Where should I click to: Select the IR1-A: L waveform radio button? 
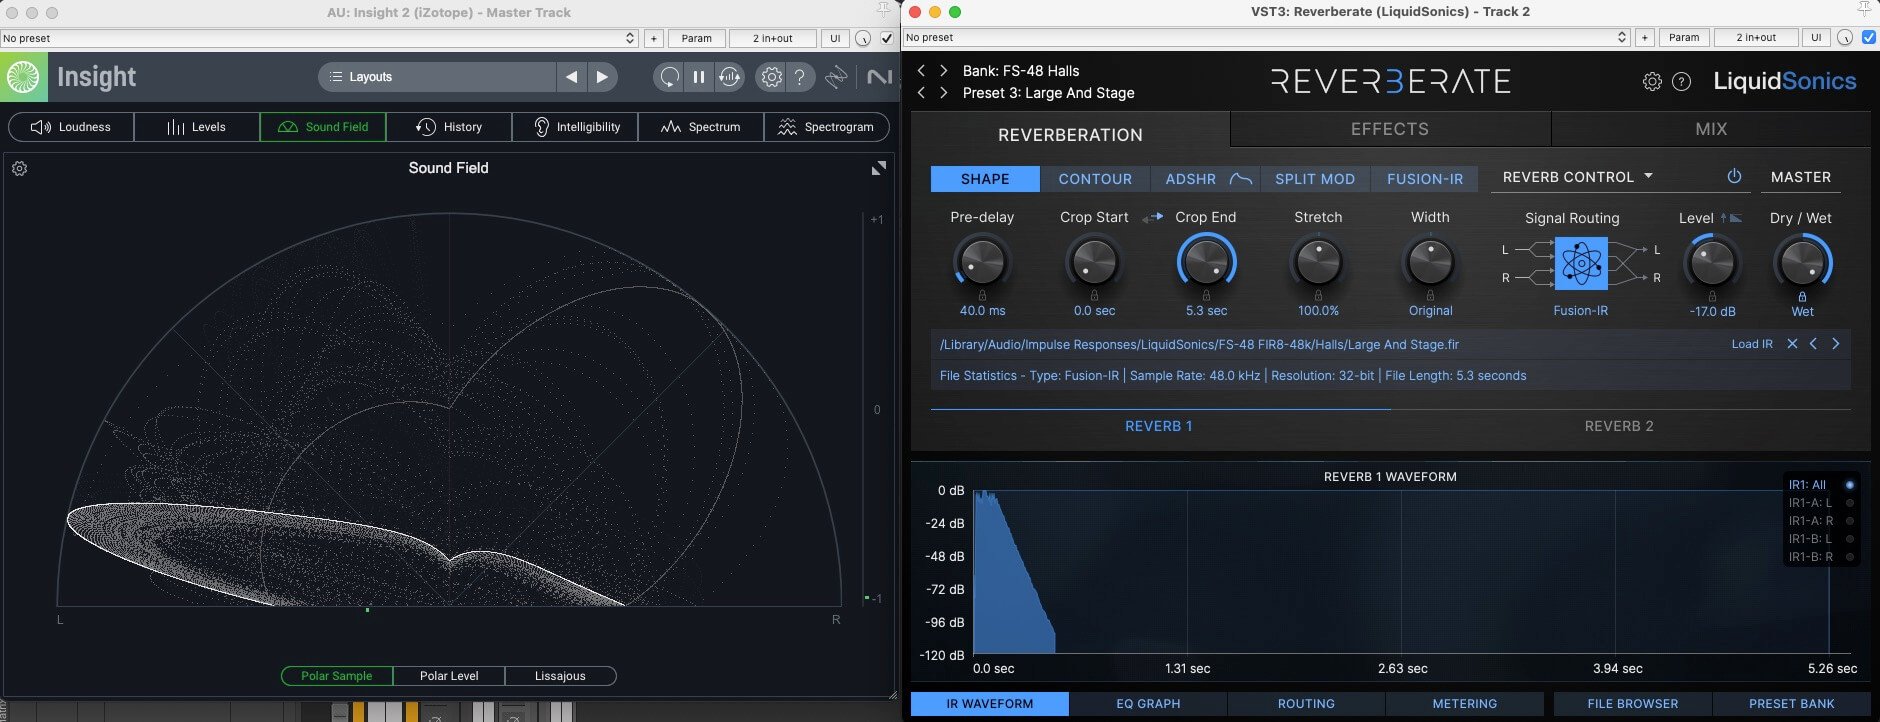click(1850, 503)
